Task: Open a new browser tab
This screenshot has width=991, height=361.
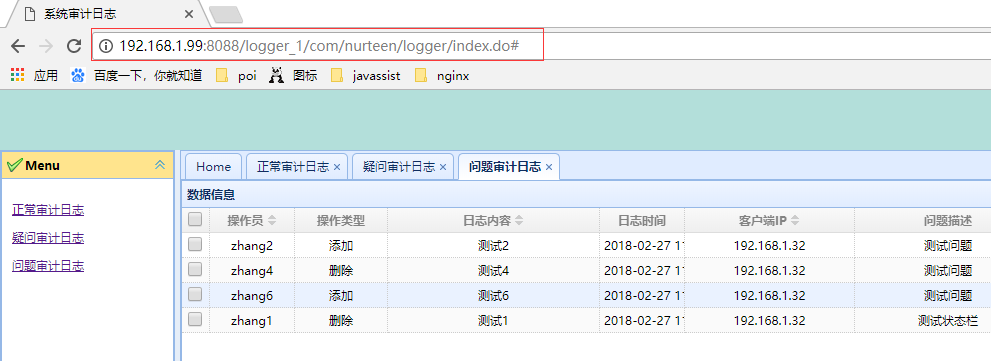Action: tap(226, 15)
